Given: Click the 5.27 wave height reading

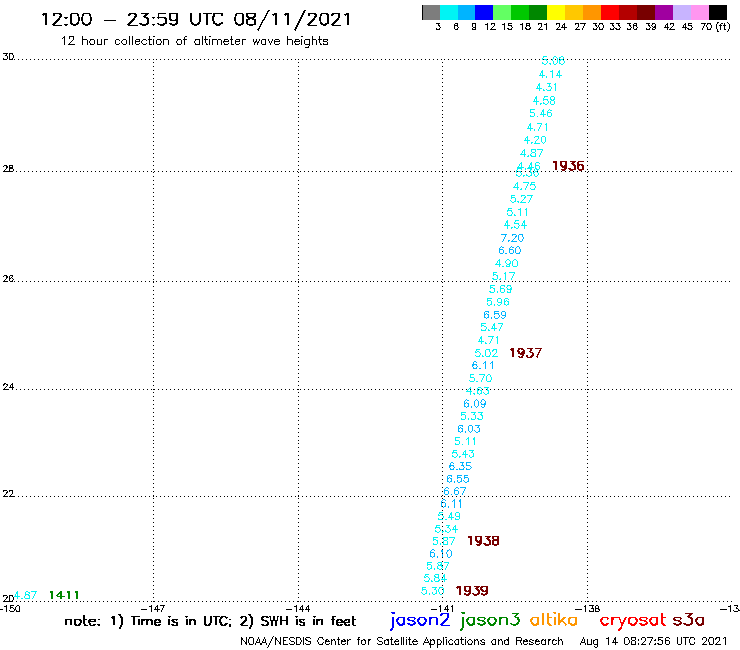Looking at the screenshot, I should point(521,199).
